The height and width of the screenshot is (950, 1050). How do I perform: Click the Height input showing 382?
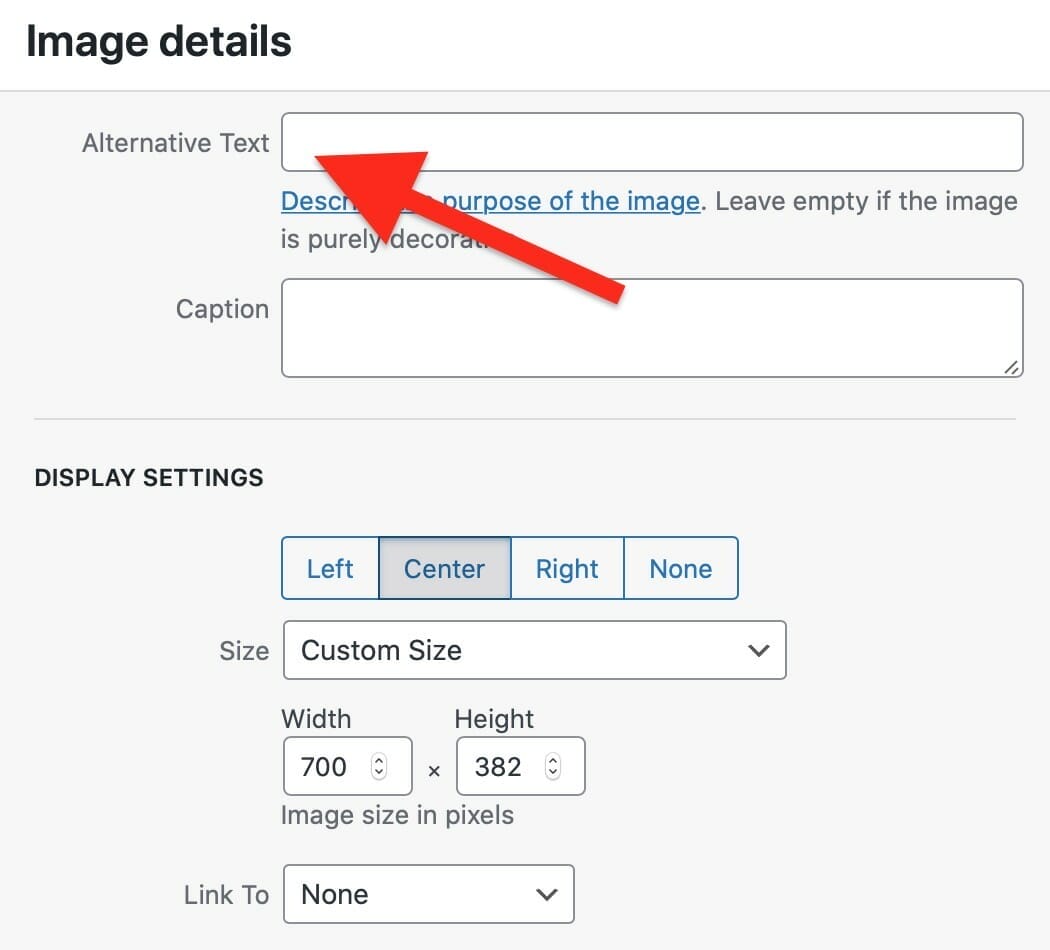495,766
